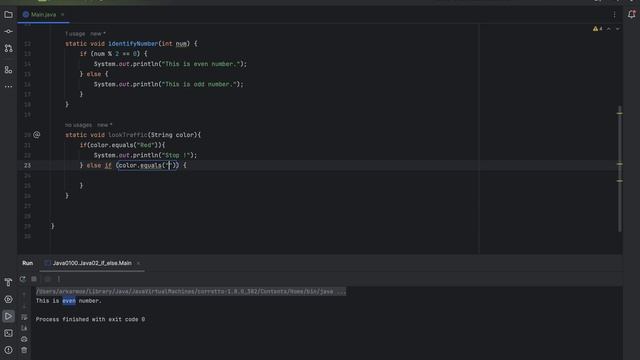
Task: Open the Project folder tool window
Action: (8, 15)
